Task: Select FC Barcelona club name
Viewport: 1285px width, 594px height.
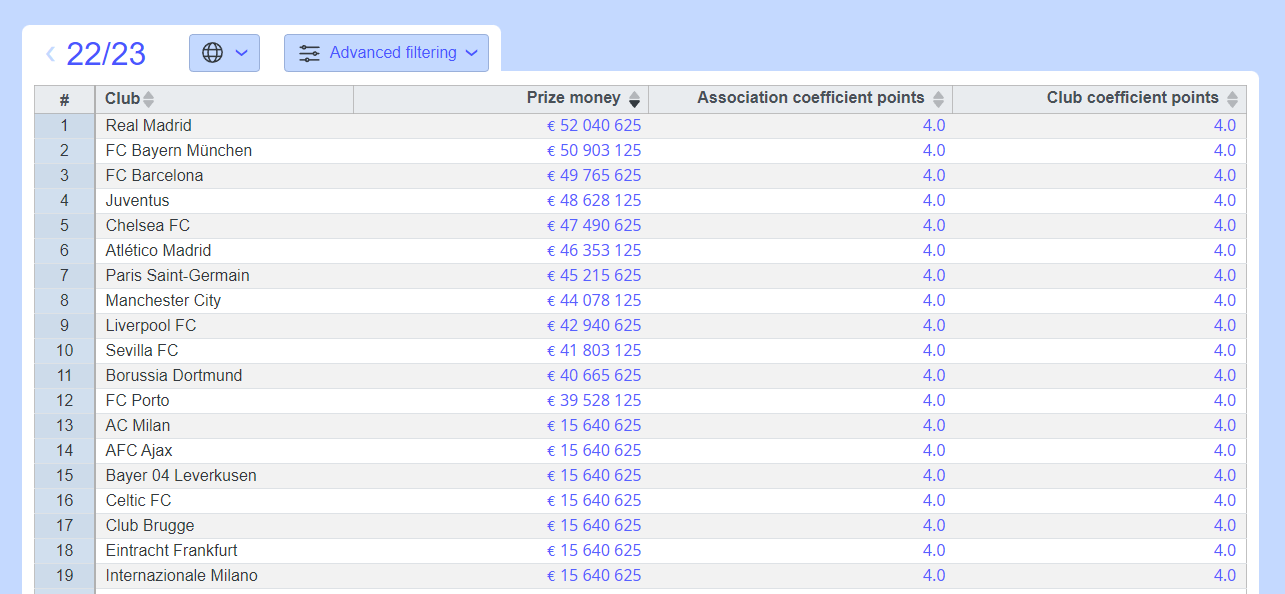Action: 154,176
